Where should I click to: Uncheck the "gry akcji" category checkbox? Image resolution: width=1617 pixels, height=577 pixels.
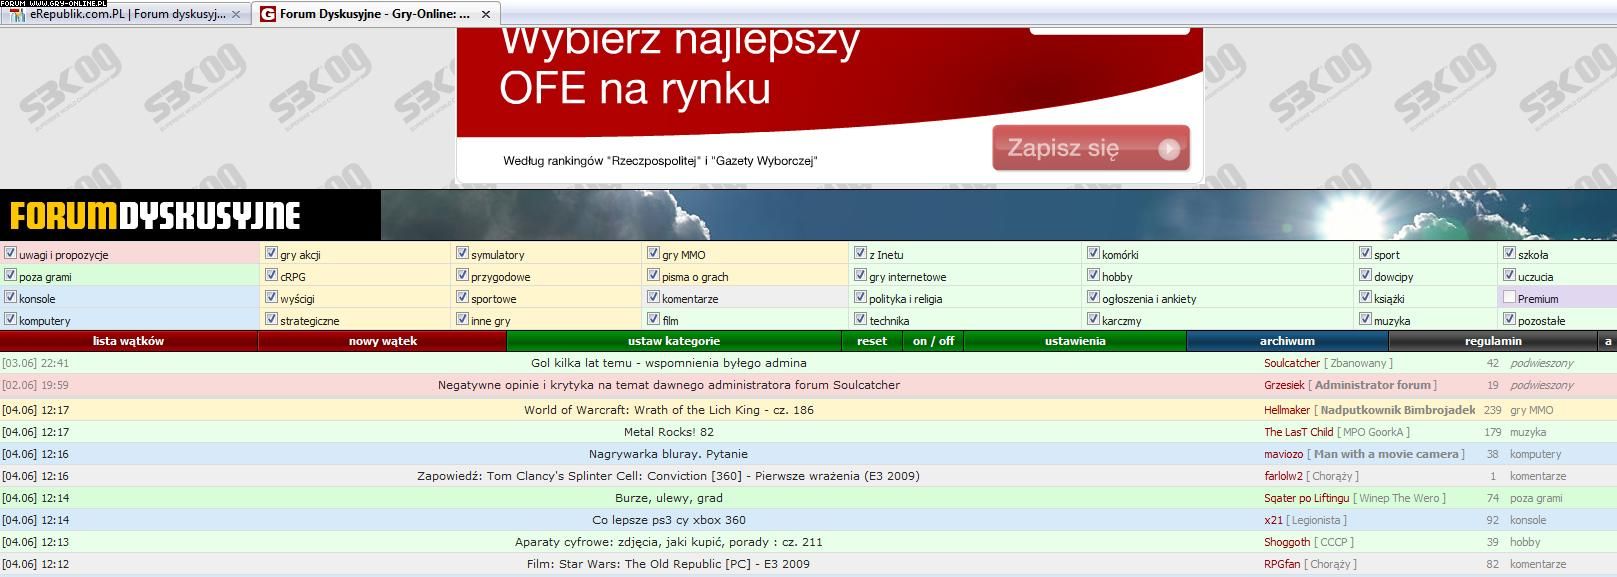(x=271, y=254)
